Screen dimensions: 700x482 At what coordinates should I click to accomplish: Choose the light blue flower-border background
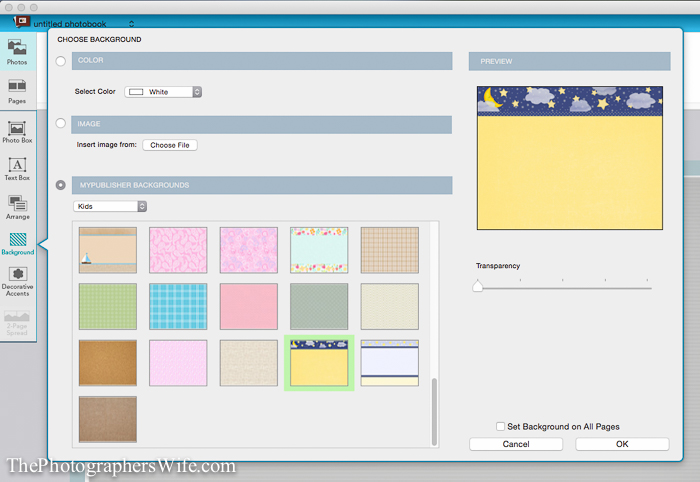pos(319,250)
